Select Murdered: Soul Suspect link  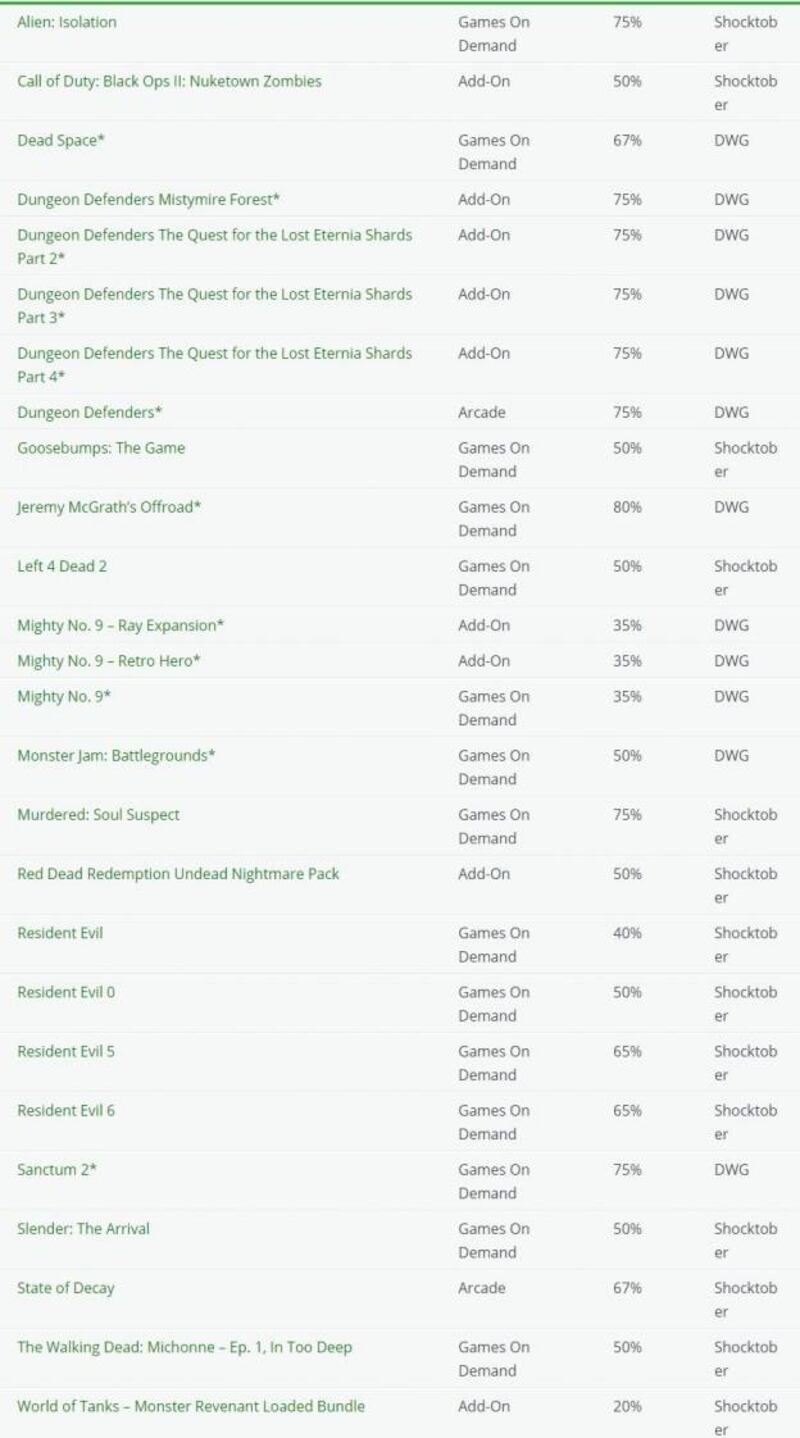[98, 815]
